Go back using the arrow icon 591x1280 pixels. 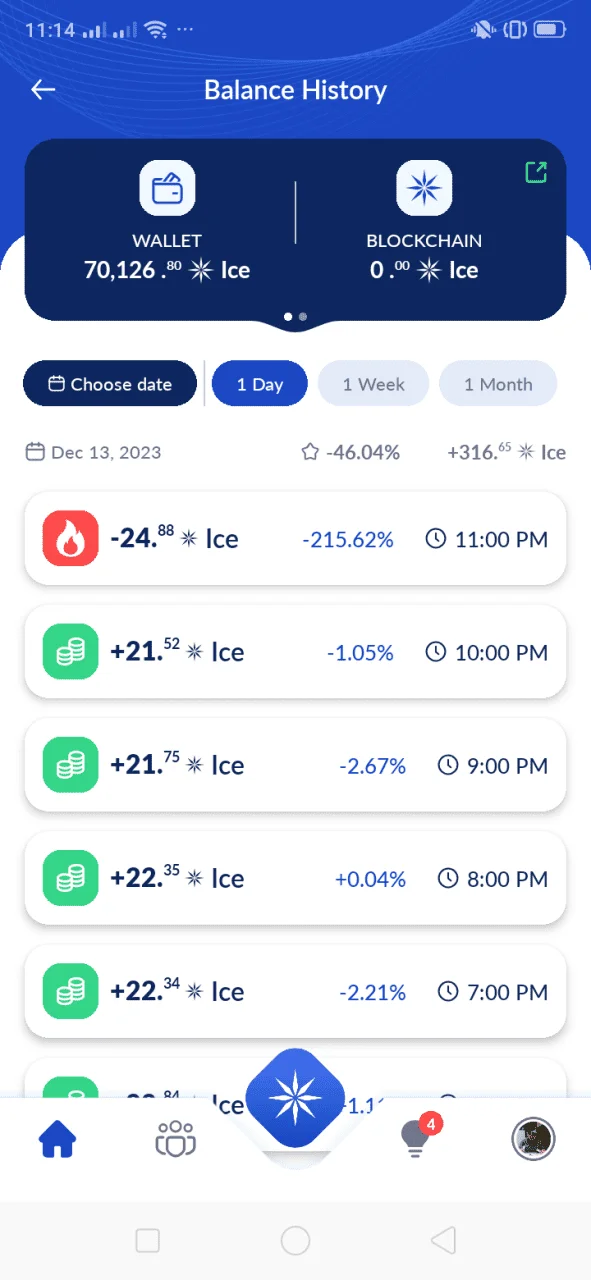43,90
